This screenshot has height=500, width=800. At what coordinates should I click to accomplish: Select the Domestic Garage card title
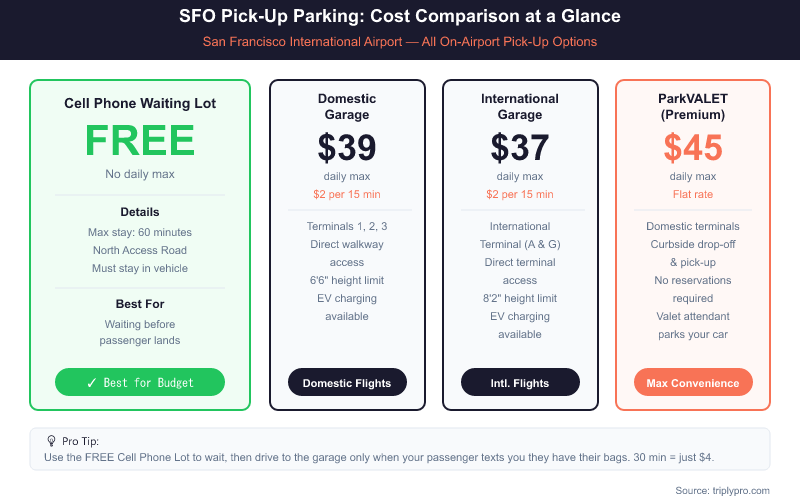347,107
